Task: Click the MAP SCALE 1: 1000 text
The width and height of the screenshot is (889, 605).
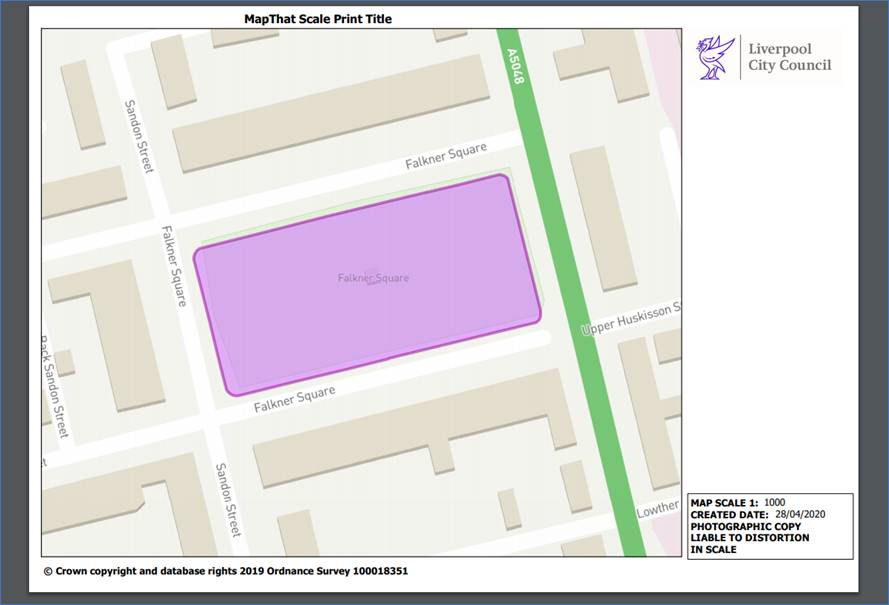Action: (738, 503)
